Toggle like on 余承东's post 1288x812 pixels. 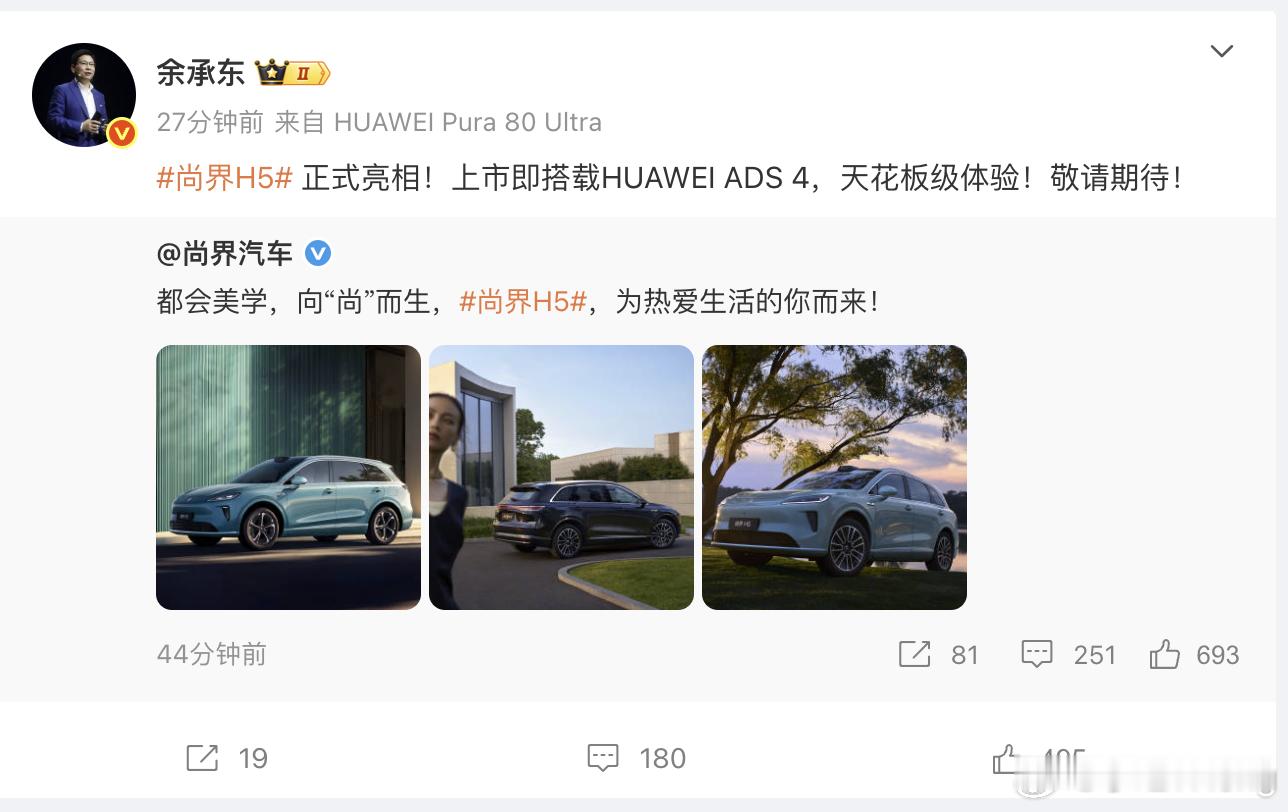(x=1006, y=760)
